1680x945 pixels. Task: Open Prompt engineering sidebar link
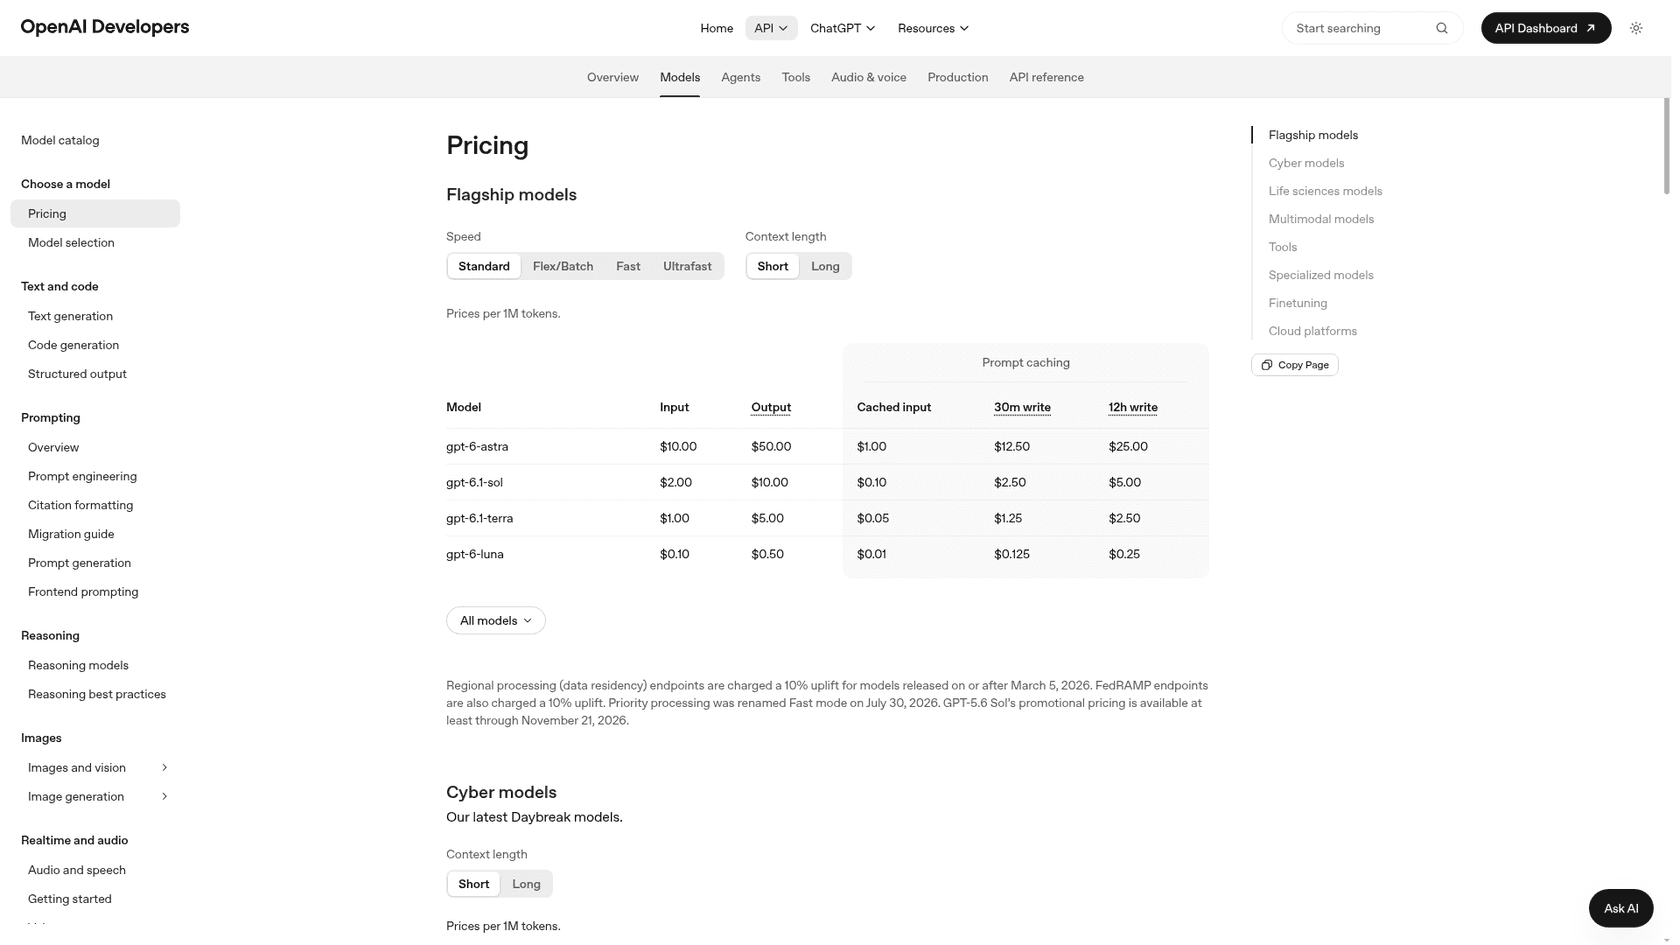(x=82, y=477)
